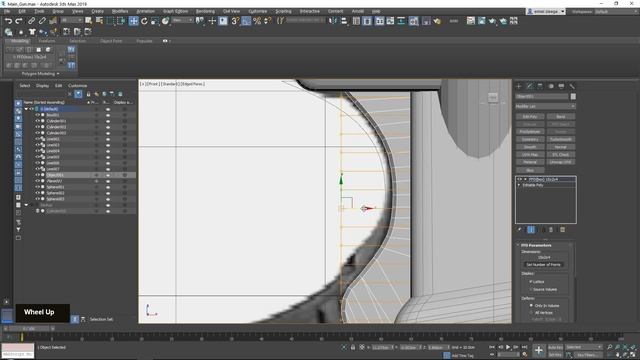The height and width of the screenshot is (360, 640).
Task: Toggle the 3D Snaps icon
Action: pos(235,21)
